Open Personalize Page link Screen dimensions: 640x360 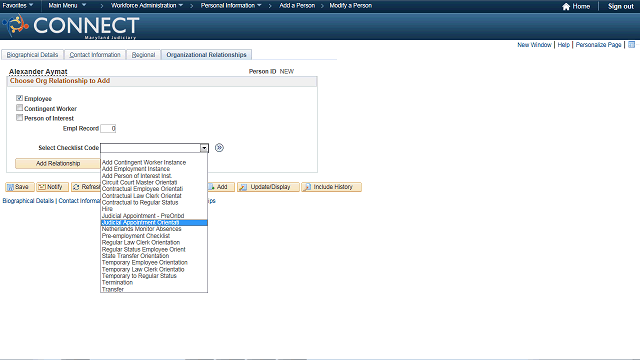click(598, 44)
